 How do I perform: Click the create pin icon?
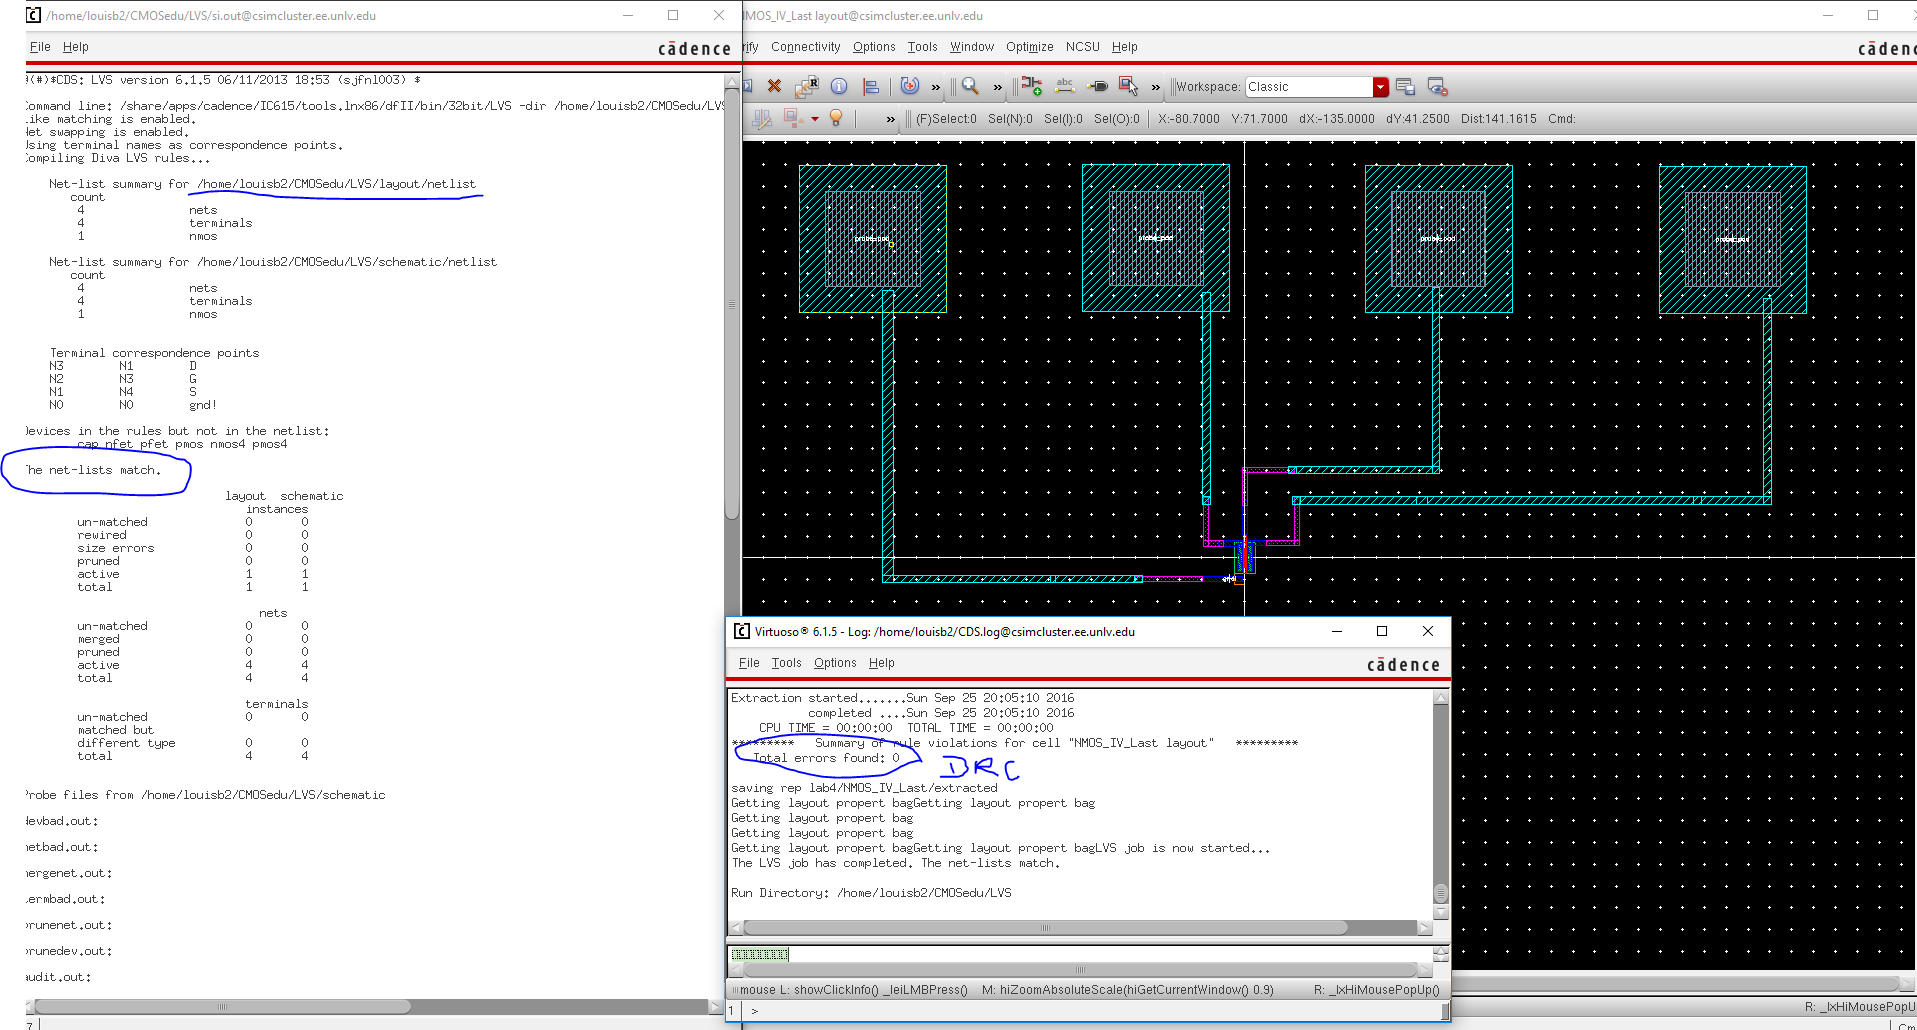point(1097,87)
